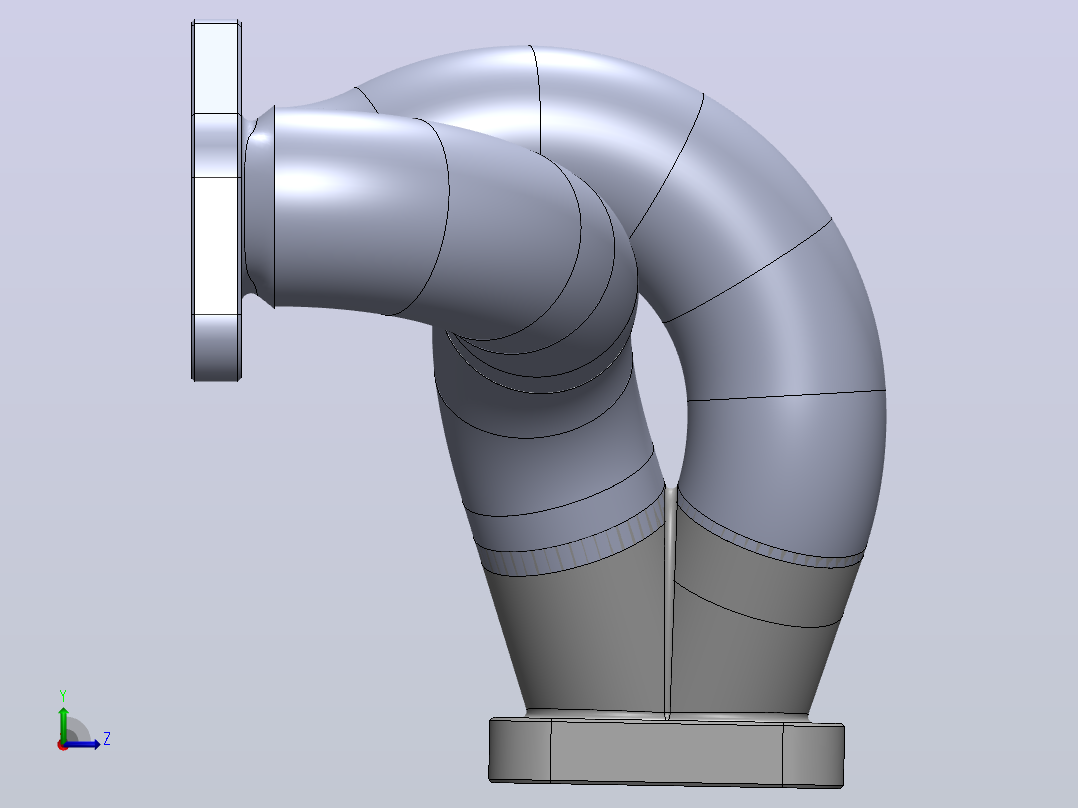Click the blue Z axis on orientation triad

point(84,744)
